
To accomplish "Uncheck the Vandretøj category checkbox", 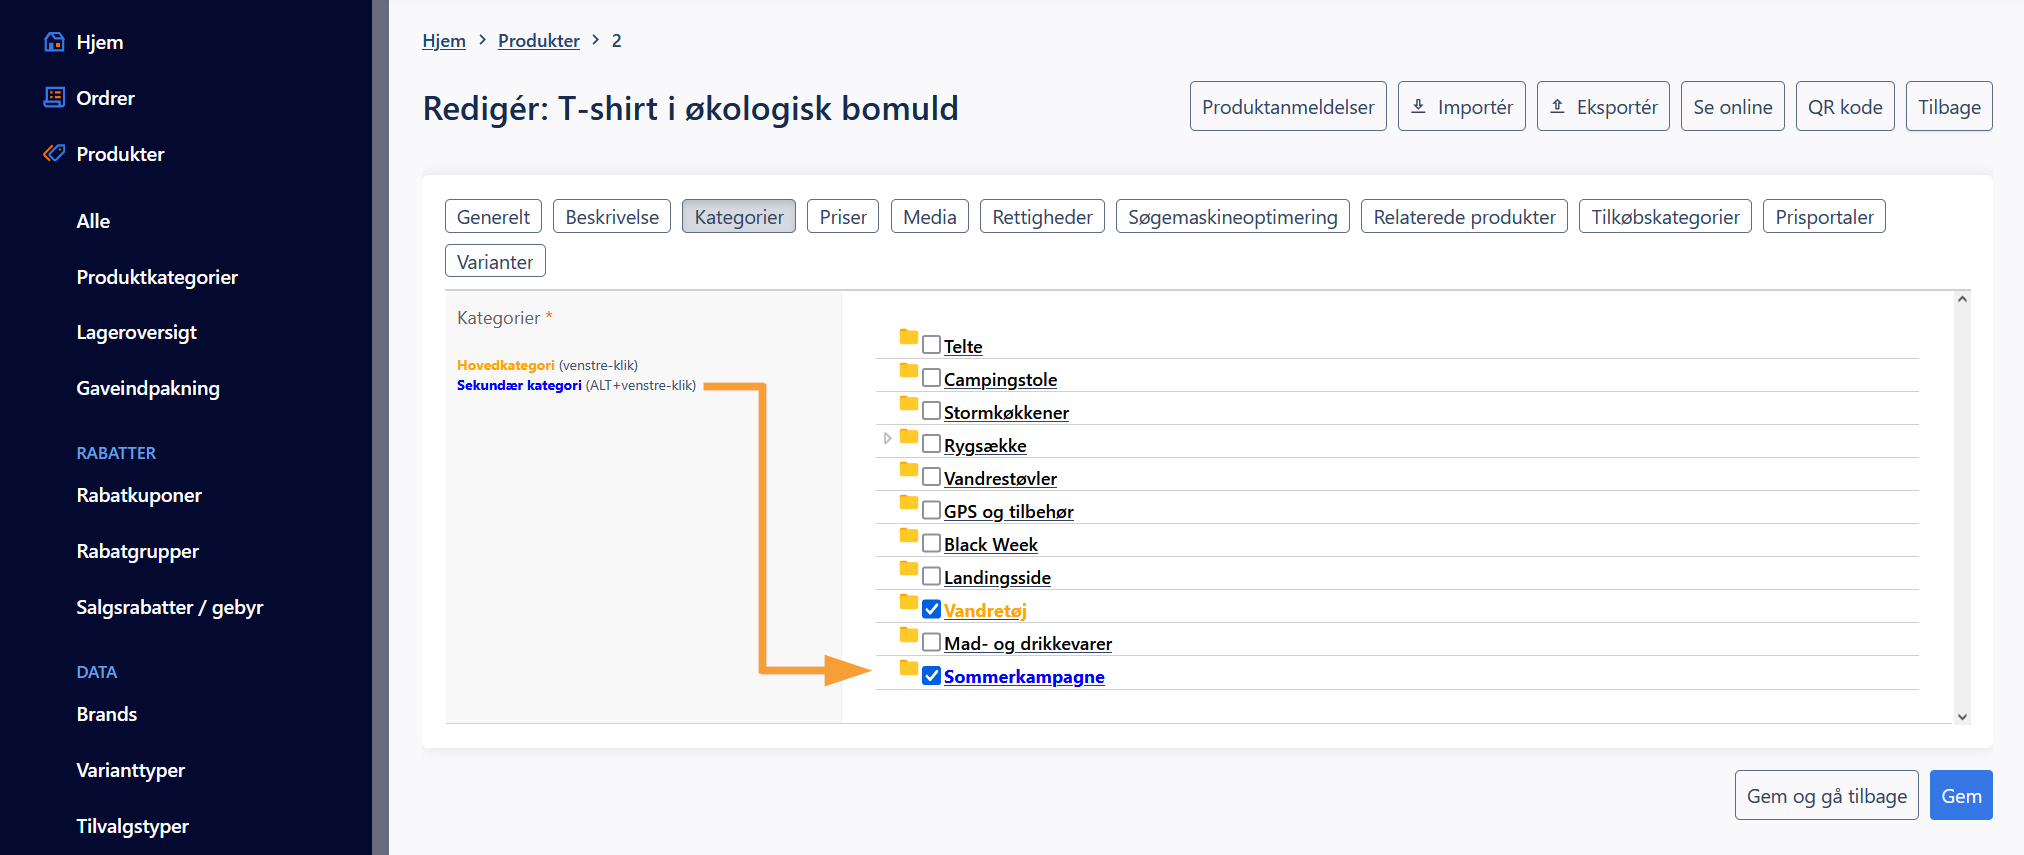I will [932, 609].
